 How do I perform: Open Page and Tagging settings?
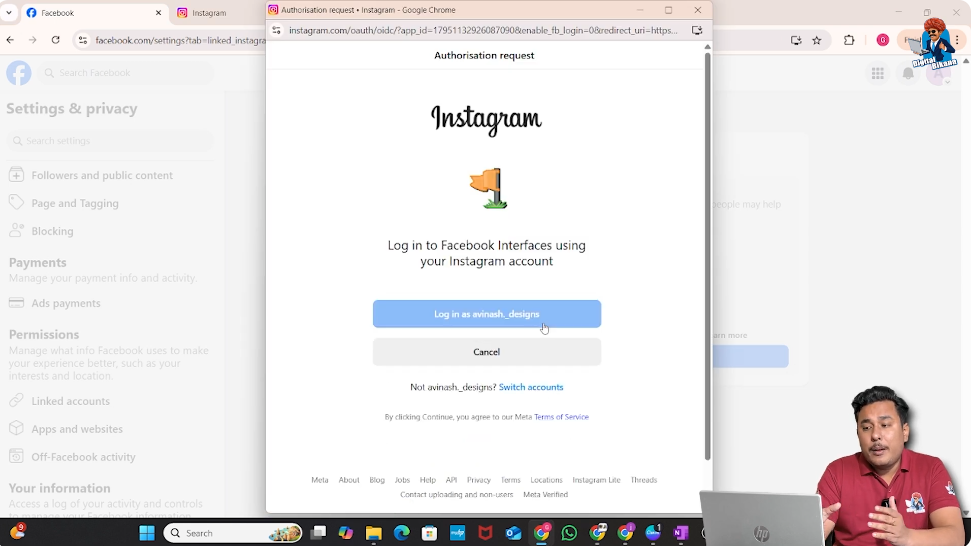(x=75, y=203)
